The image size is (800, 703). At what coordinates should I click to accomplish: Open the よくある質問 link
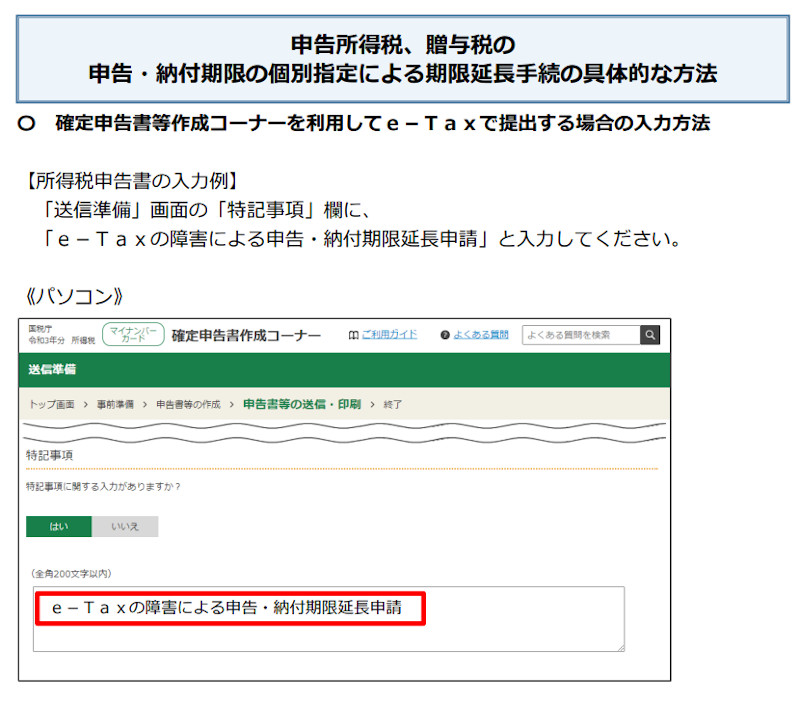(479, 335)
